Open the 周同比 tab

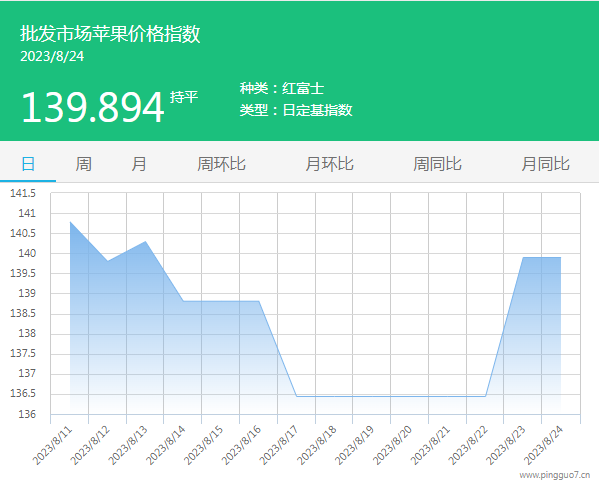pos(437,164)
